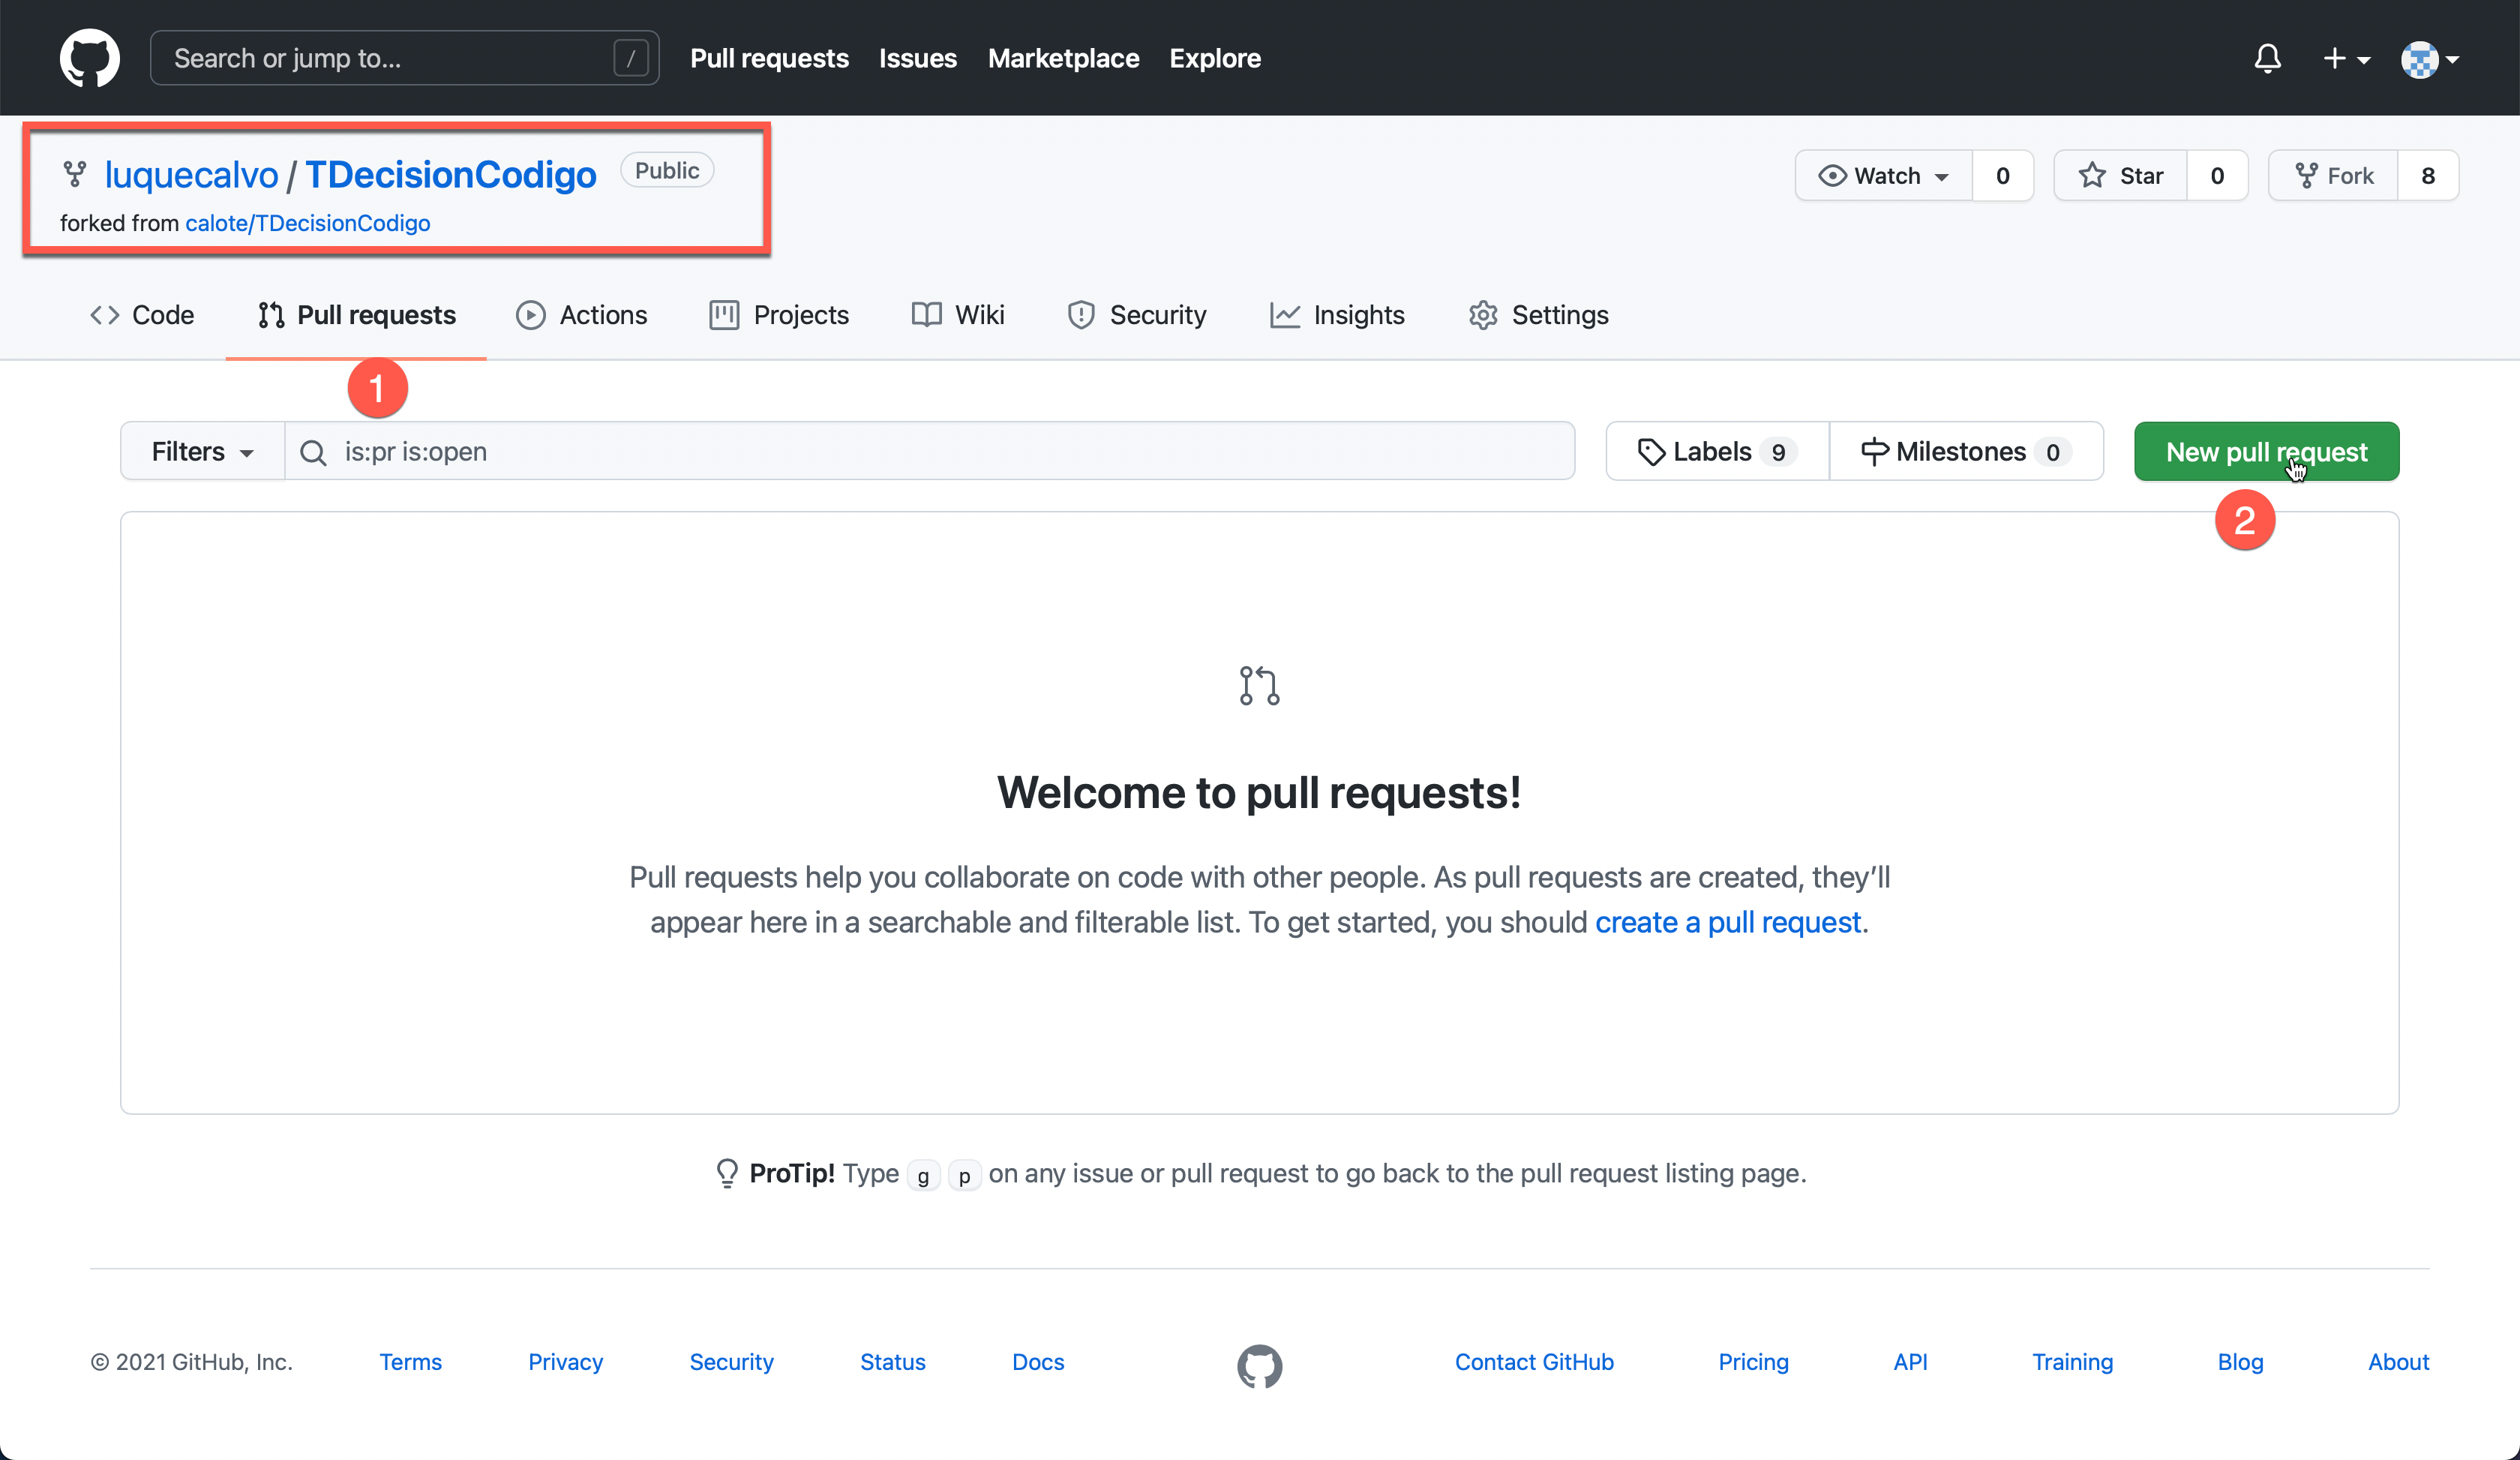
Task: Click the magnifier icon in the filter box
Action: (x=313, y=453)
